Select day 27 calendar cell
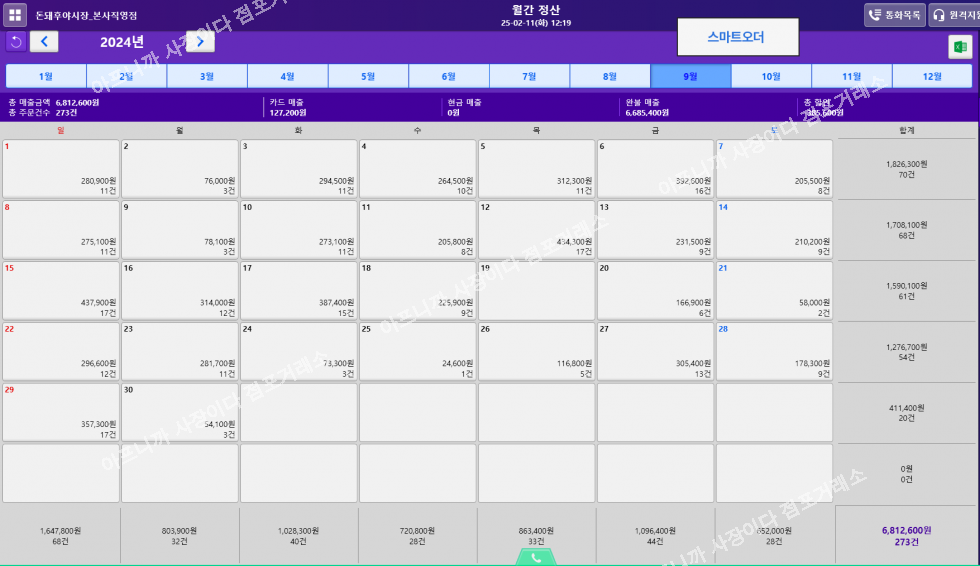 coord(655,351)
